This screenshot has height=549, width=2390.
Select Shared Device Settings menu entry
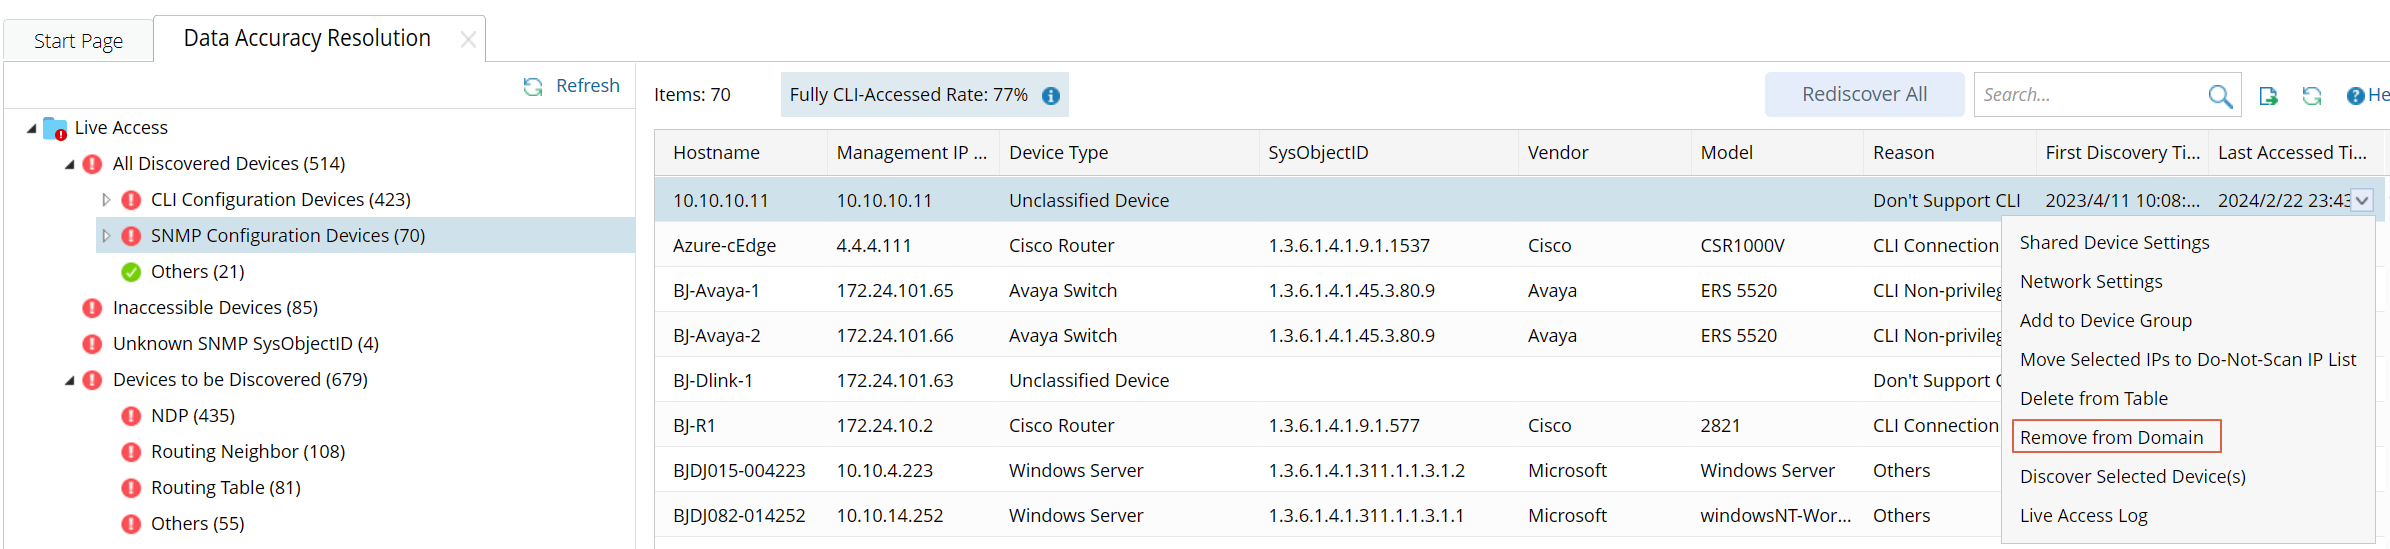pos(2114,243)
